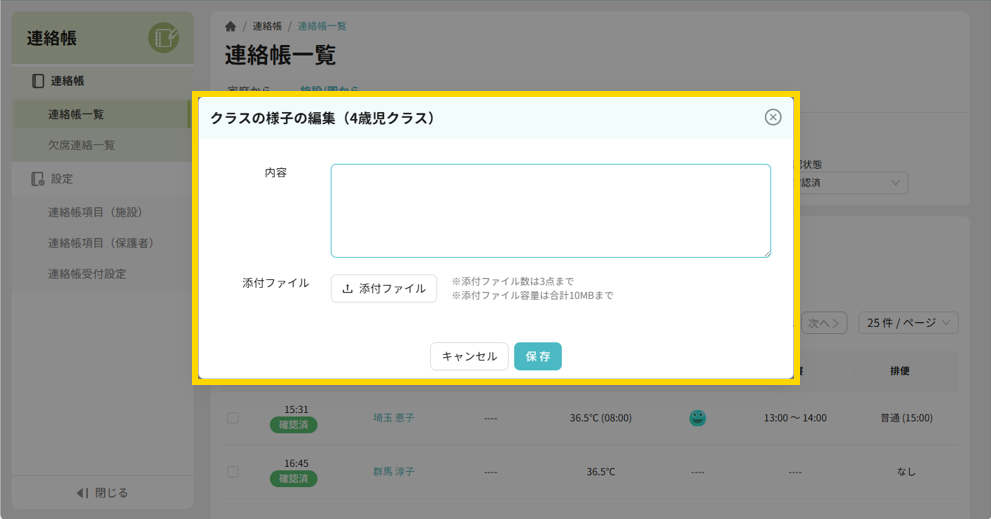Click the キャンセル button
The image size is (991, 519).
click(x=469, y=357)
